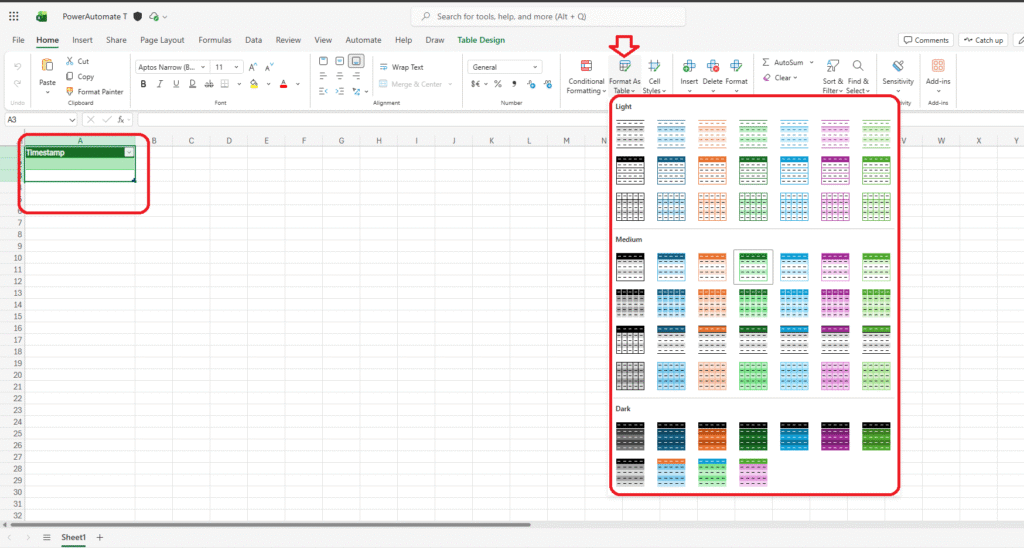Click the Search for tools box
This screenshot has height=550, width=1024.
click(549, 16)
